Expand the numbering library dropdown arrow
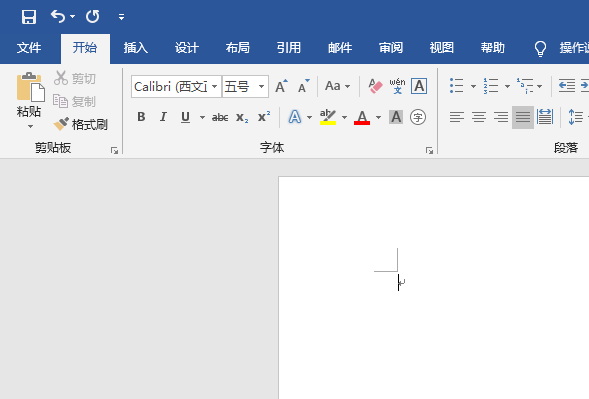Image resolution: width=589 pixels, height=399 pixels. tap(507, 86)
